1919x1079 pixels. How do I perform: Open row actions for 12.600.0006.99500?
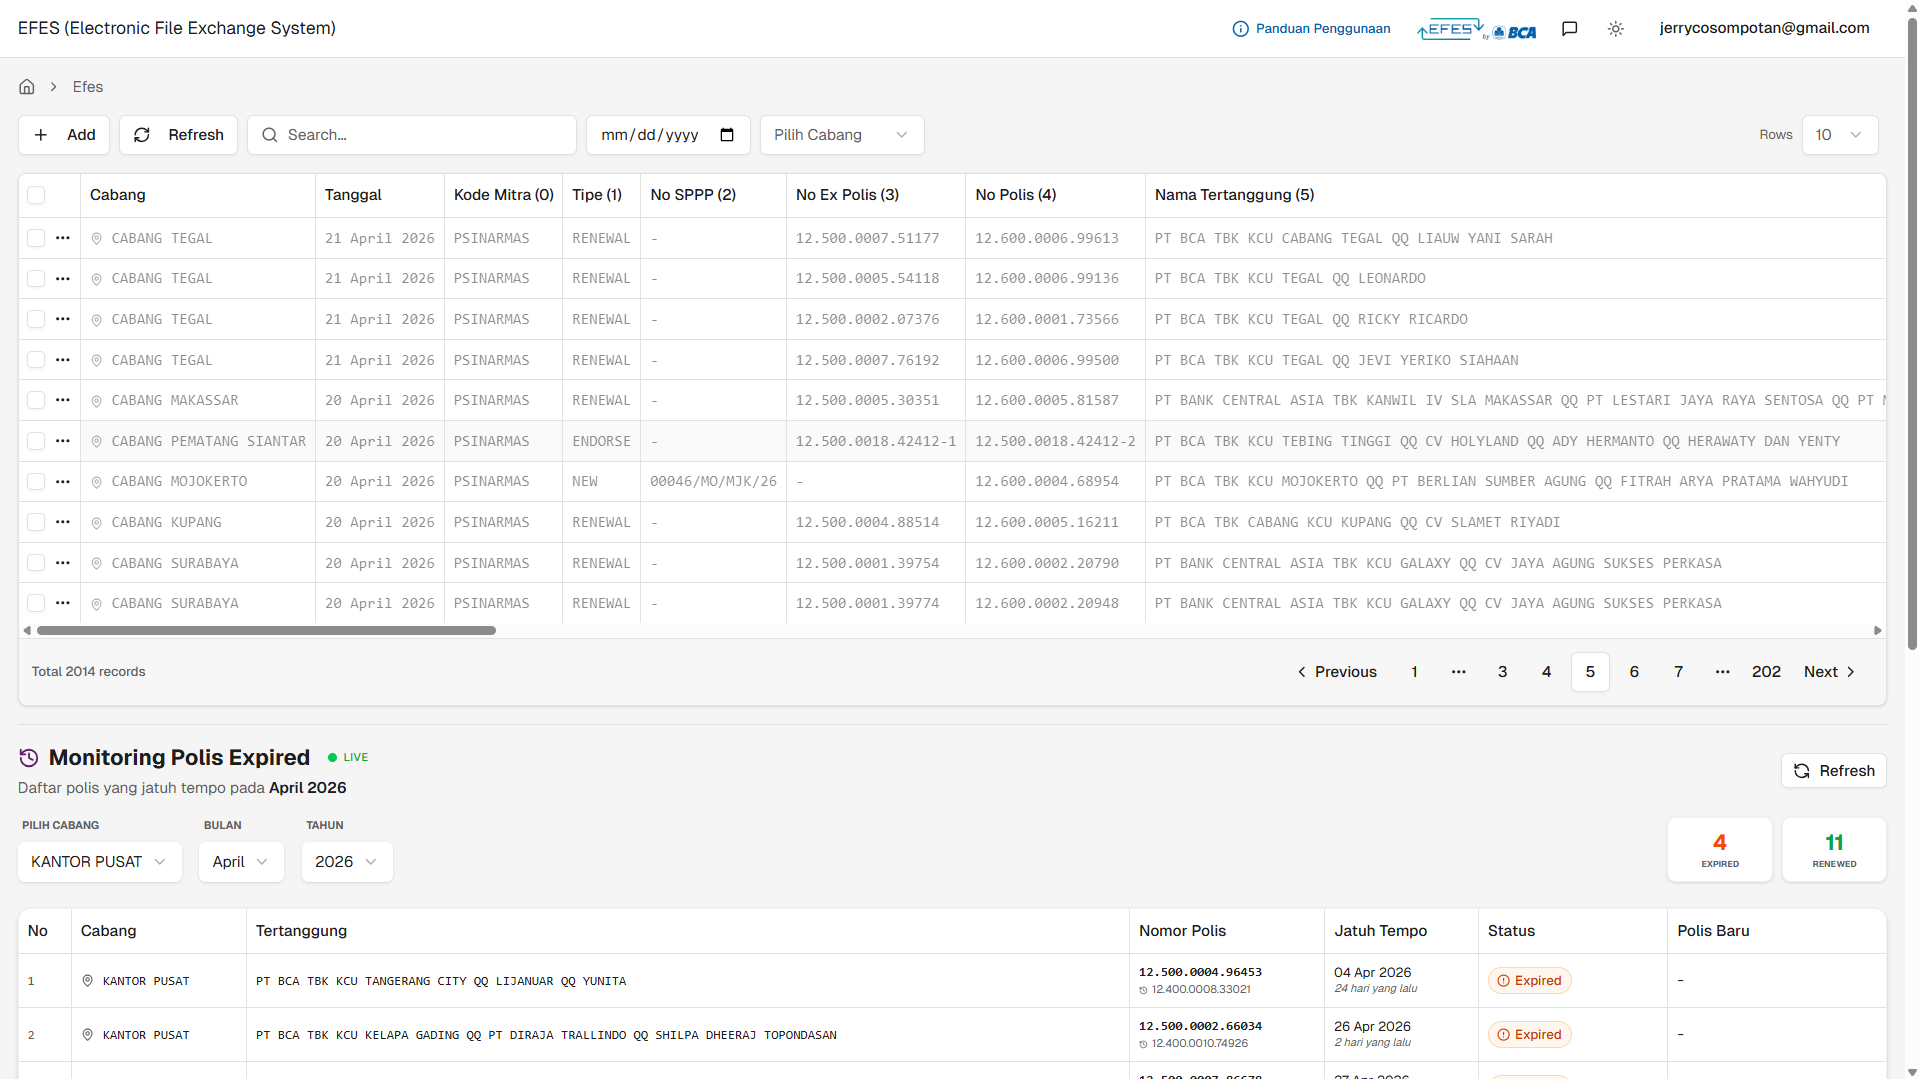[x=63, y=360]
